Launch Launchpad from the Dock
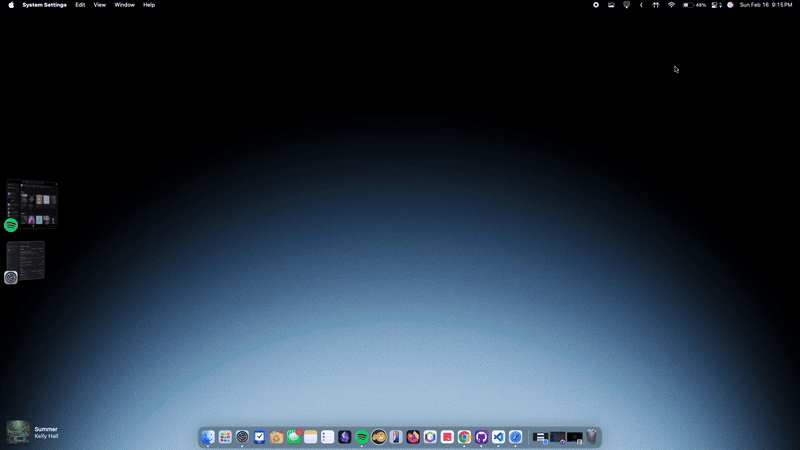This screenshot has width=800, height=450. coord(225,437)
